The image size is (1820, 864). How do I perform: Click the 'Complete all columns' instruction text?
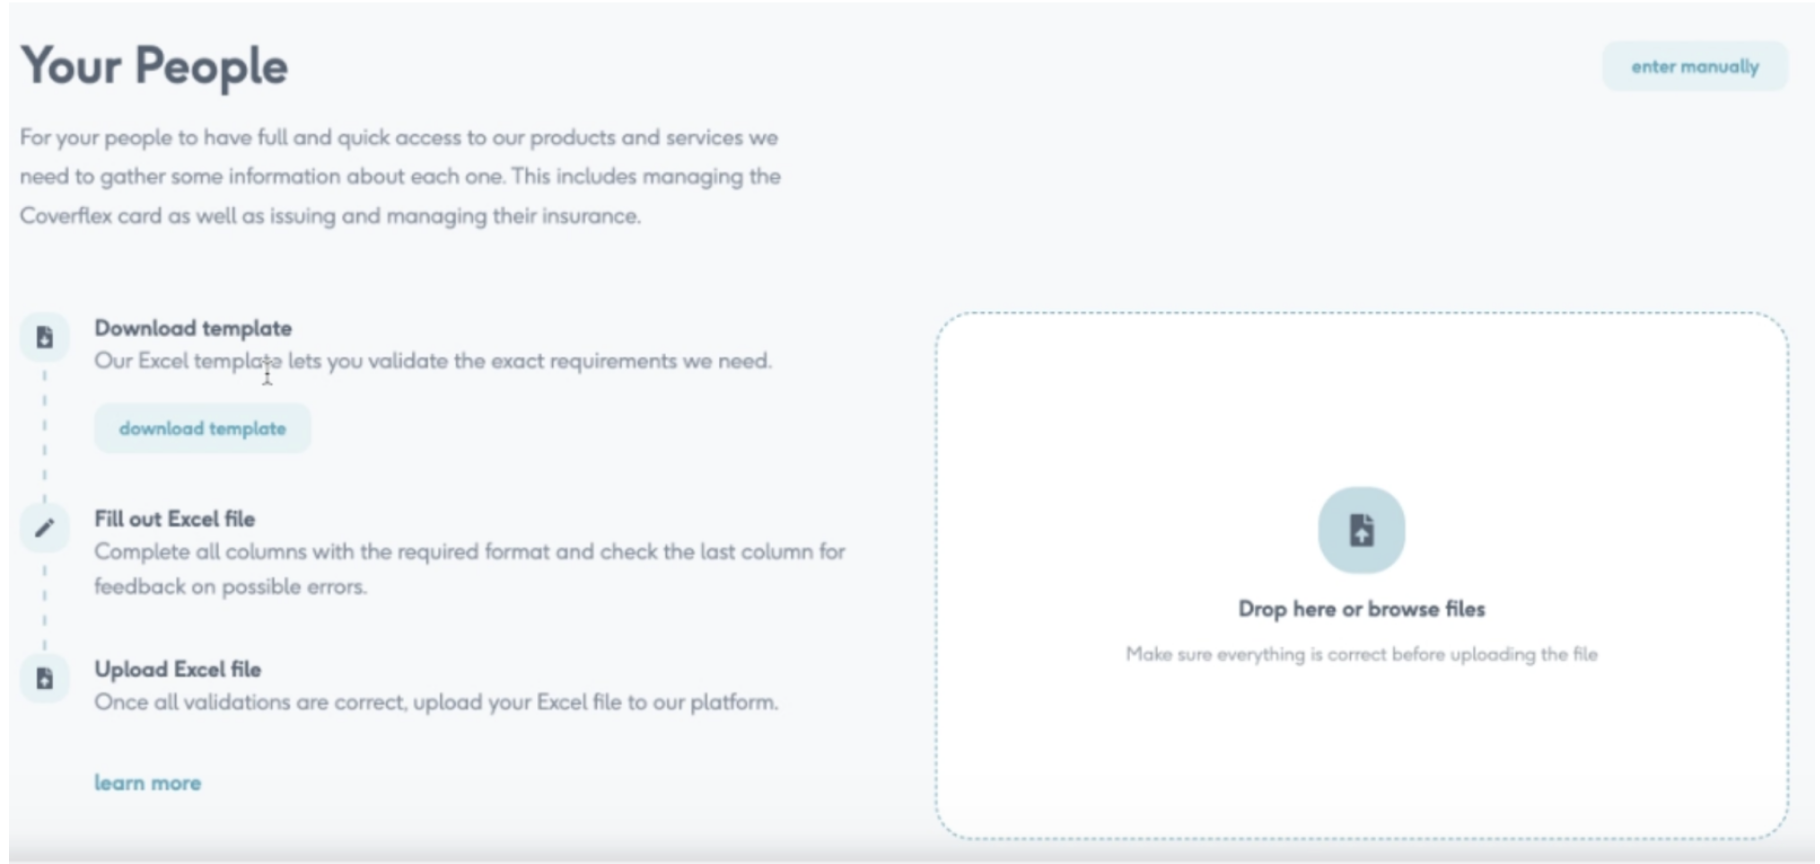(x=469, y=569)
